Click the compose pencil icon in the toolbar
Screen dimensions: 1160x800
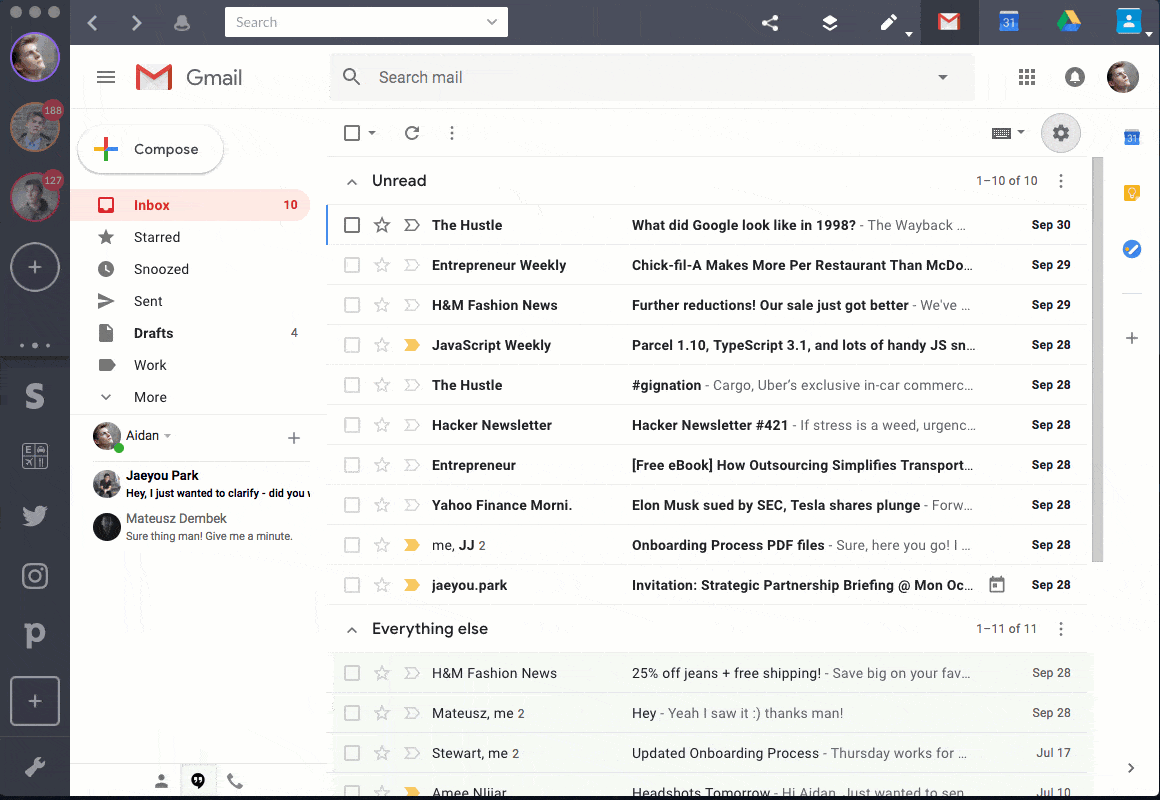click(x=888, y=21)
